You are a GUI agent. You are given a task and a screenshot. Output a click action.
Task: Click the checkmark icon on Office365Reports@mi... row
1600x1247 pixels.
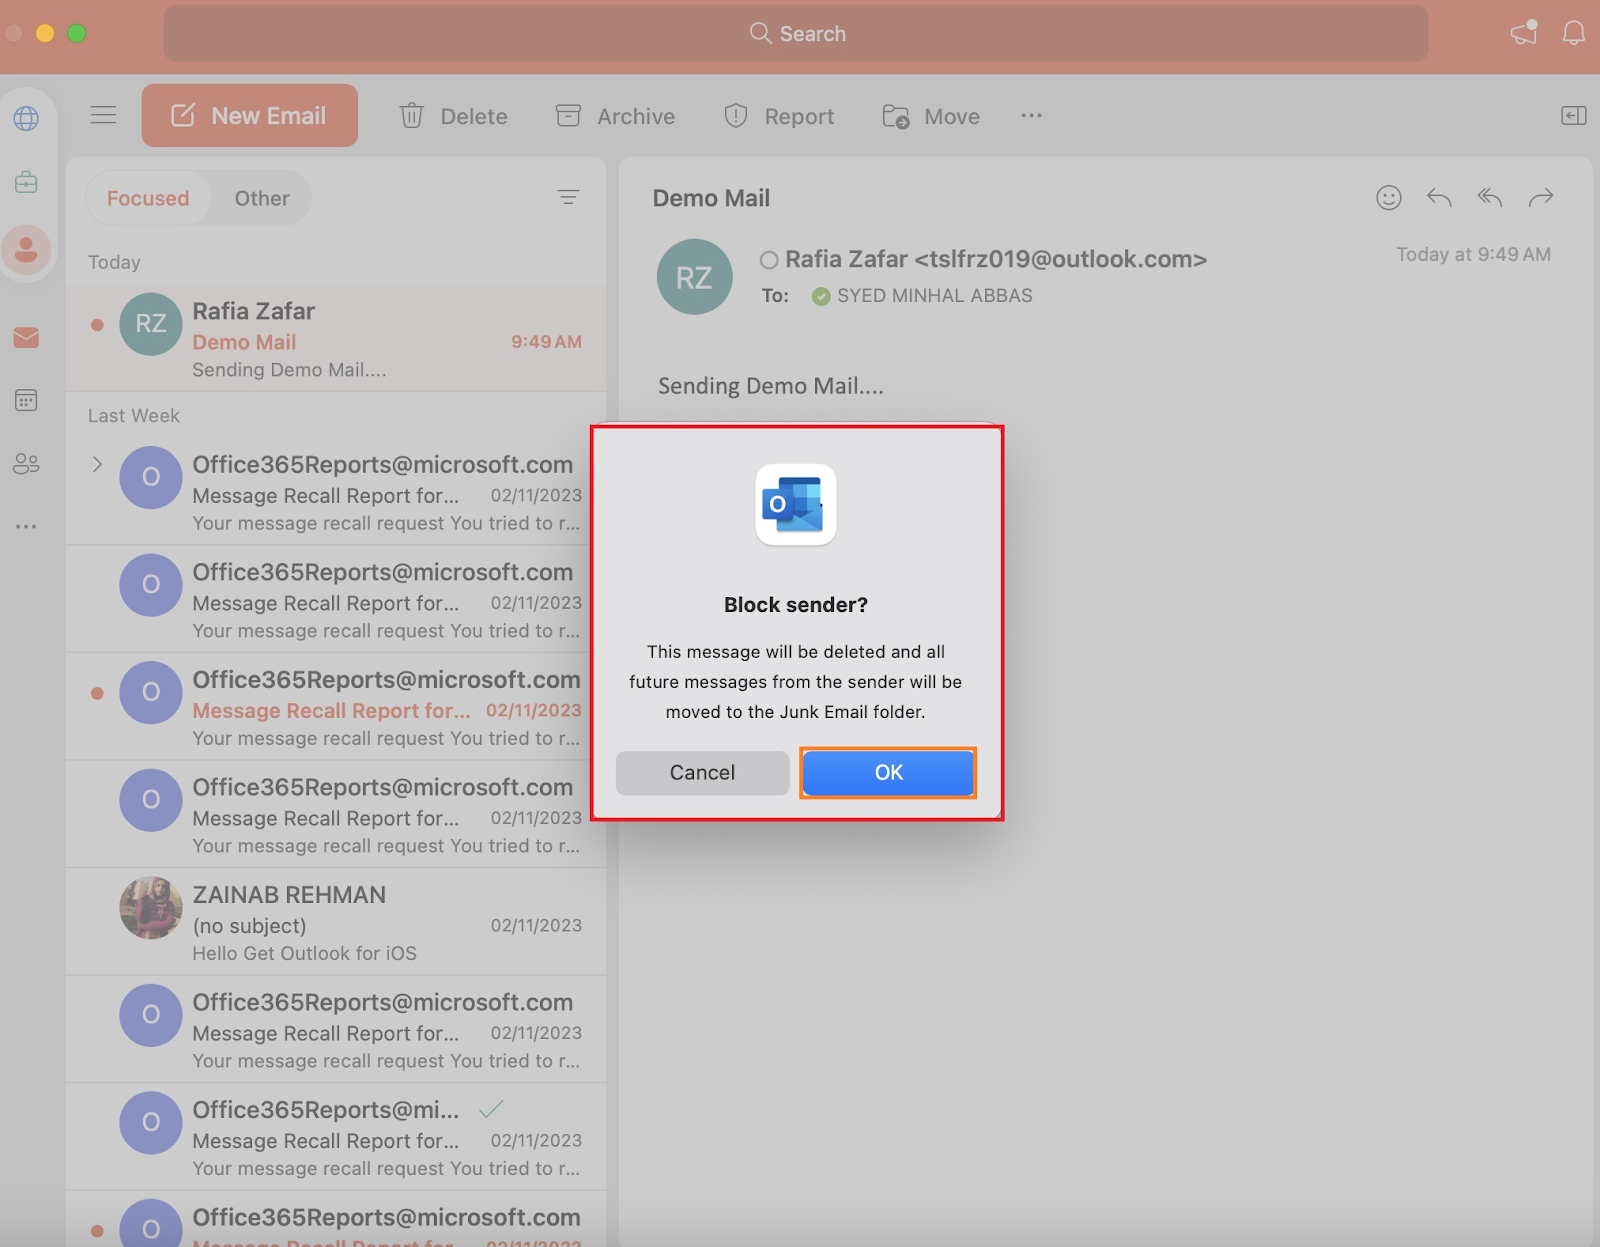491,1109
